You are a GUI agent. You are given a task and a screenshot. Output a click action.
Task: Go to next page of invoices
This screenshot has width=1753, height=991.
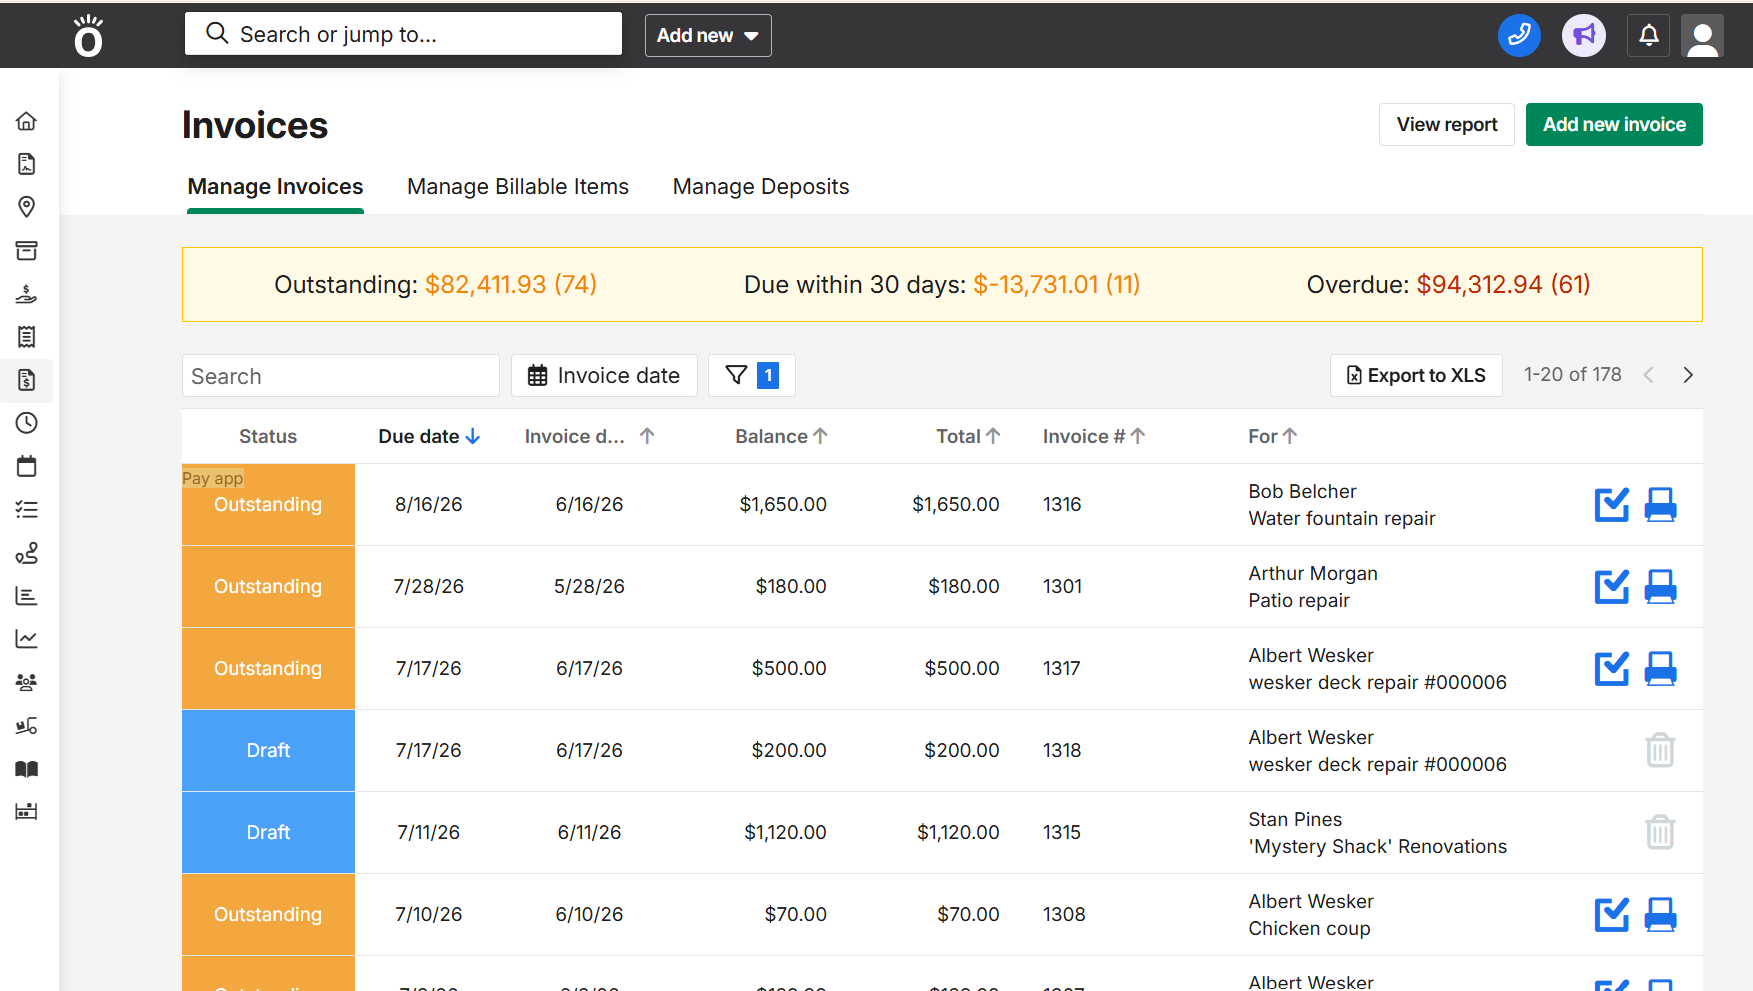tap(1688, 375)
